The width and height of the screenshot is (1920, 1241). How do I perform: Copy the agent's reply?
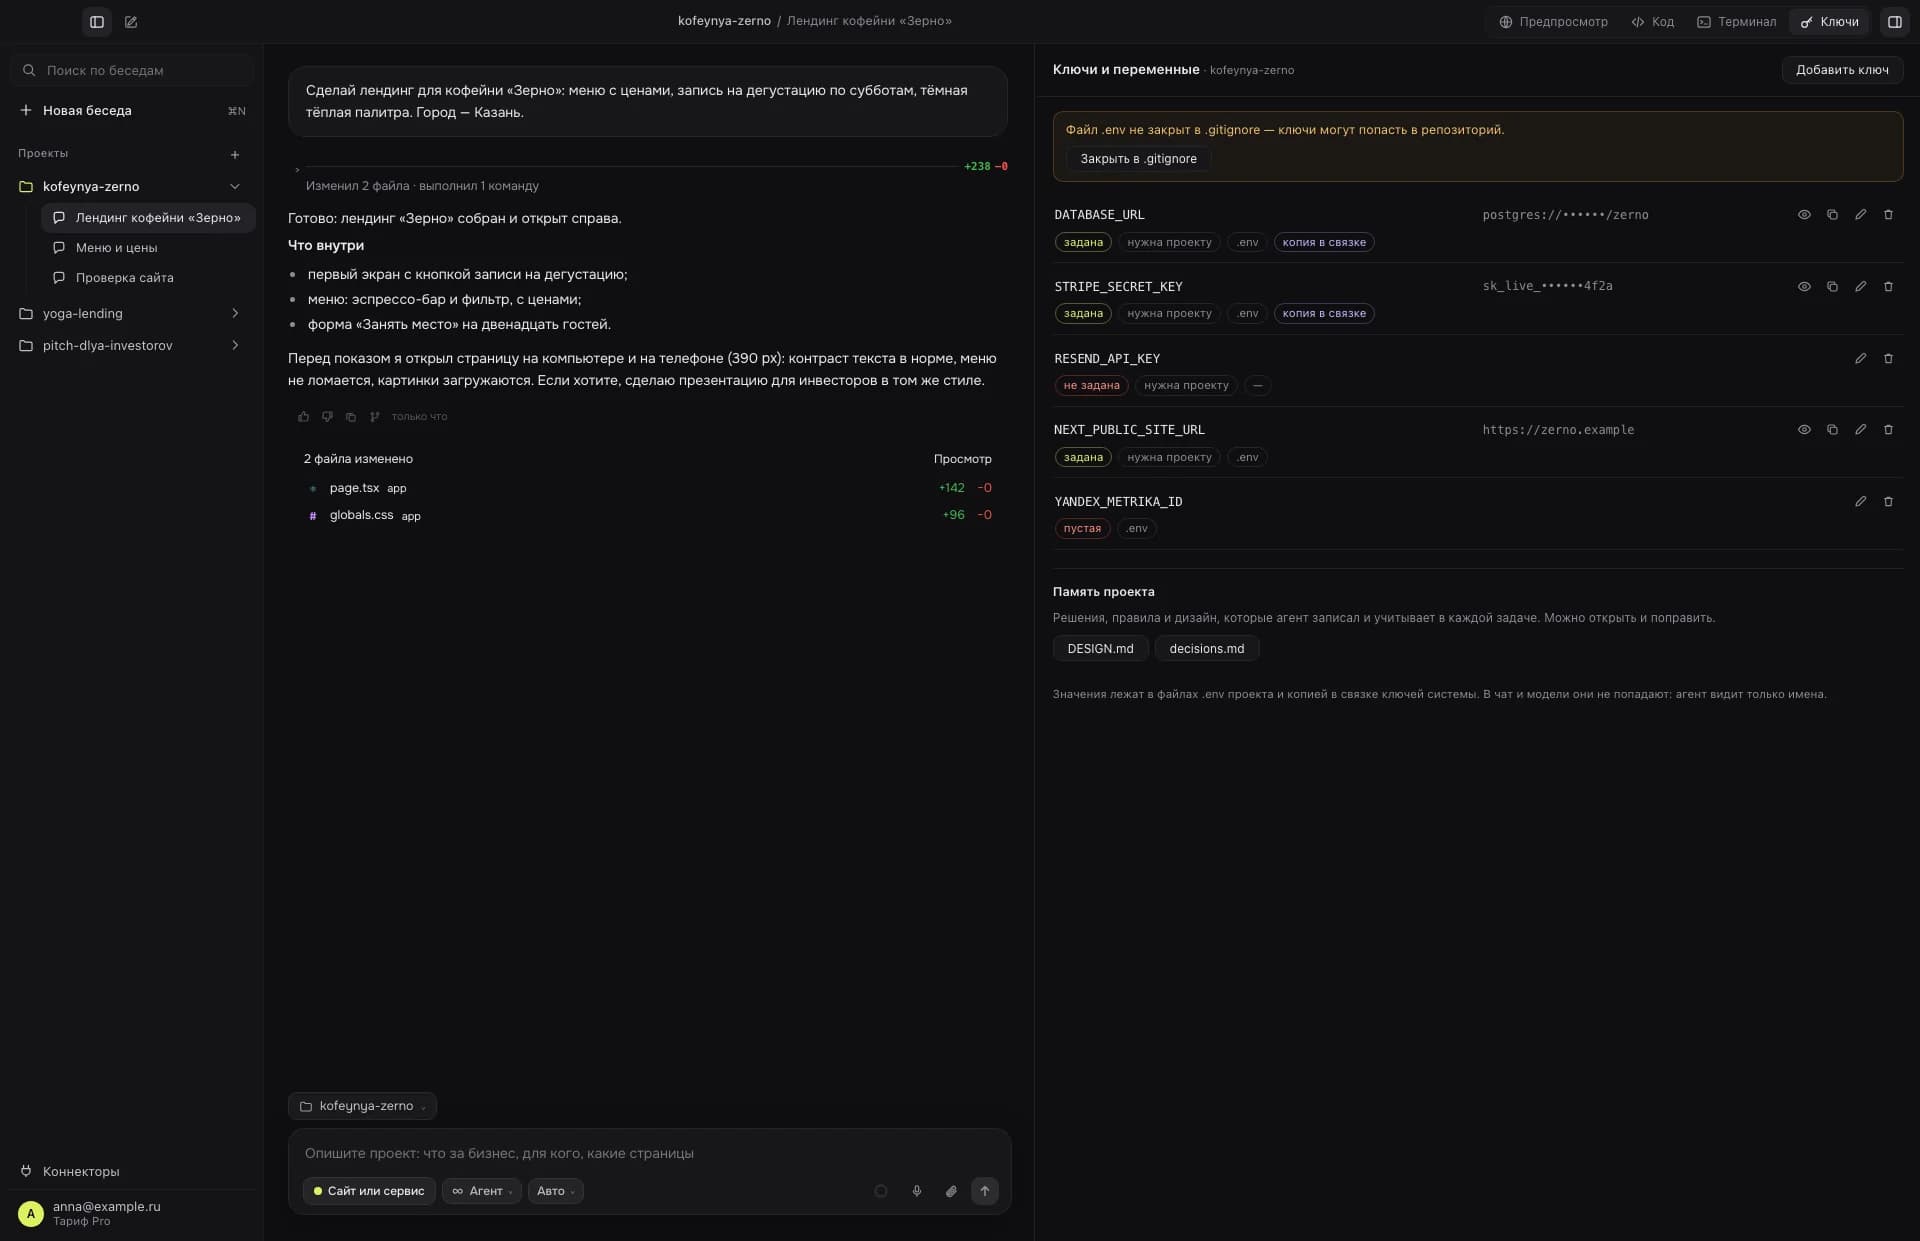click(x=351, y=417)
